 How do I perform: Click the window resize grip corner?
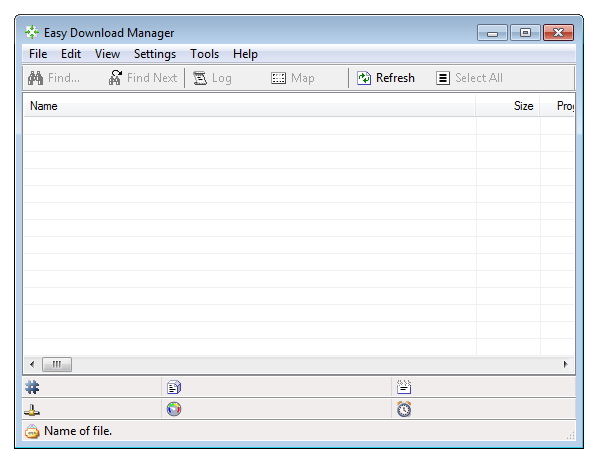coord(571,435)
